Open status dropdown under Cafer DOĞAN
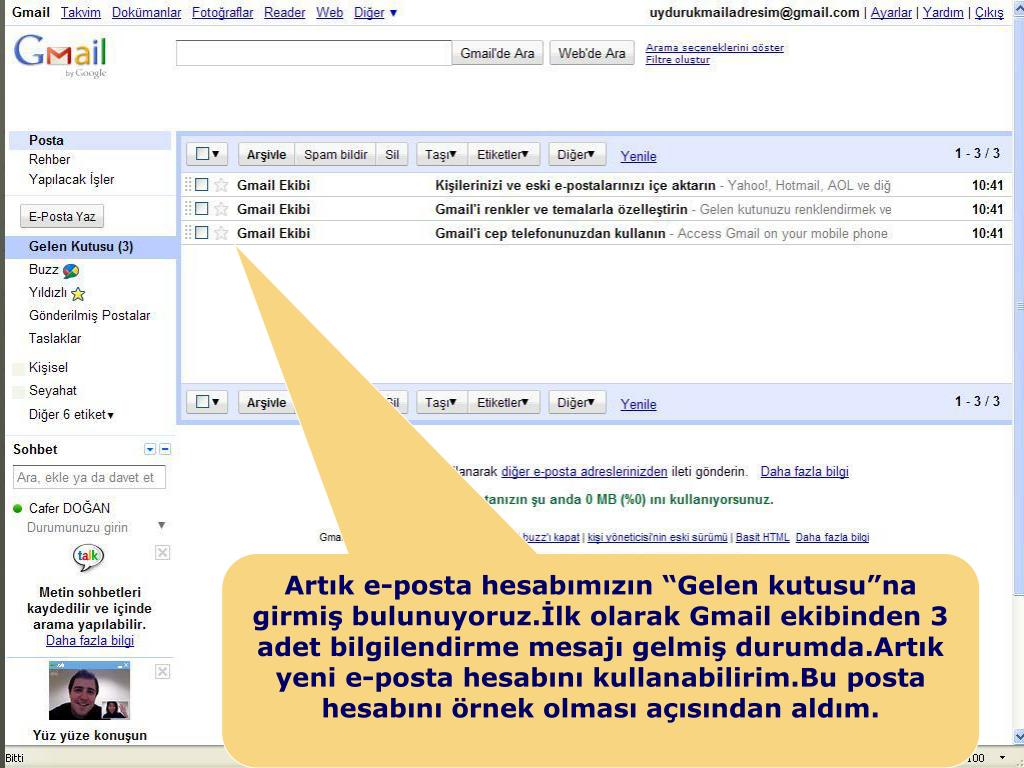The image size is (1024, 768). coord(161,526)
